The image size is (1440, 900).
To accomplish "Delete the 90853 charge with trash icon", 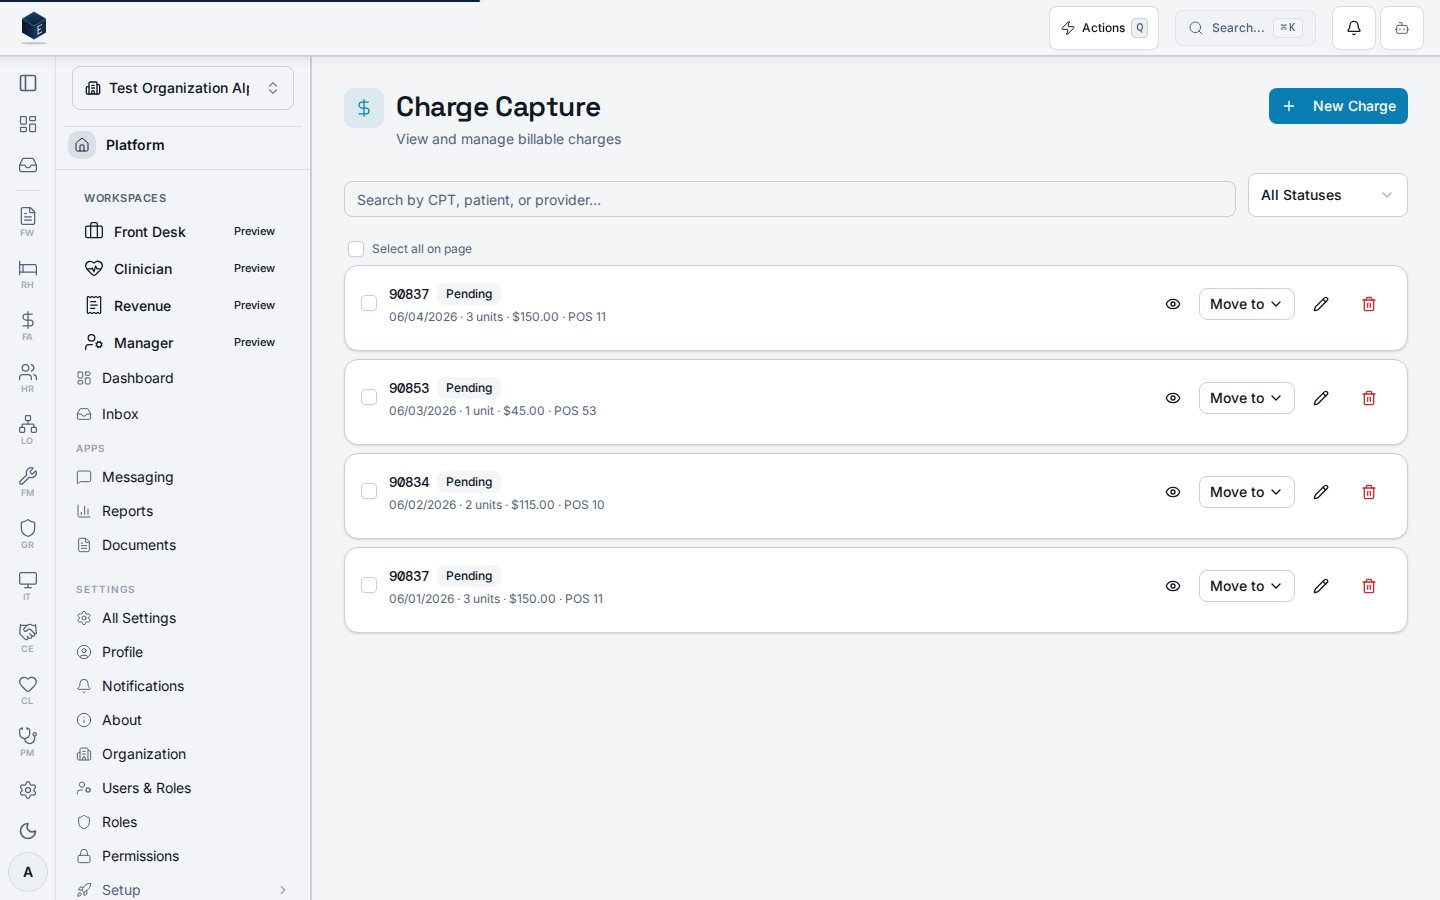I will (1369, 398).
